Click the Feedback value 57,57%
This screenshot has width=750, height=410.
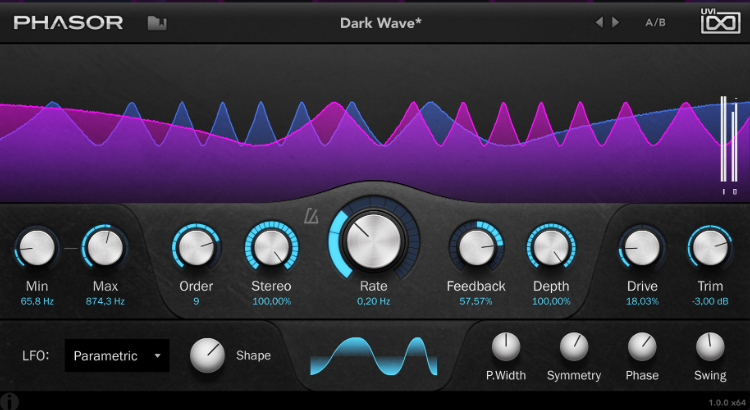[476, 301]
